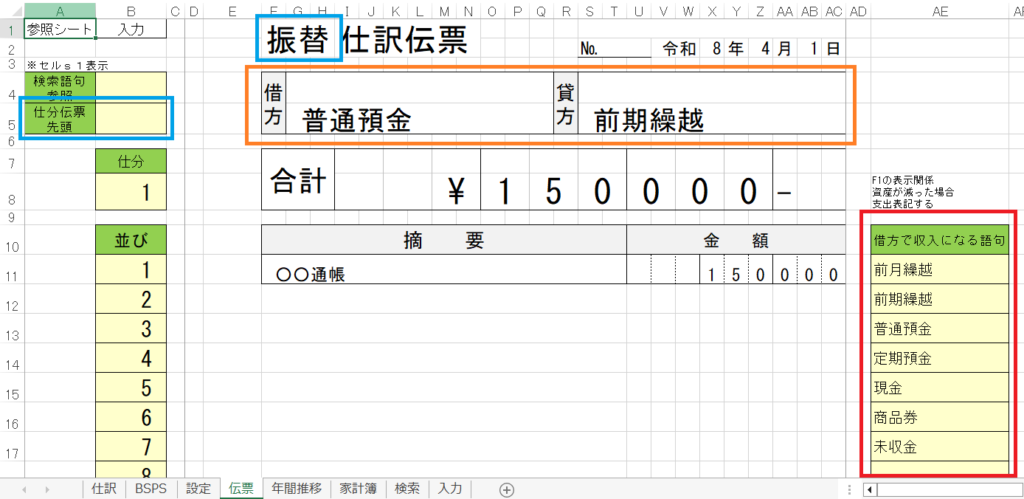1024x499 pixels.
Task: Select the 検索 sheet tab
Action: pos(407,489)
